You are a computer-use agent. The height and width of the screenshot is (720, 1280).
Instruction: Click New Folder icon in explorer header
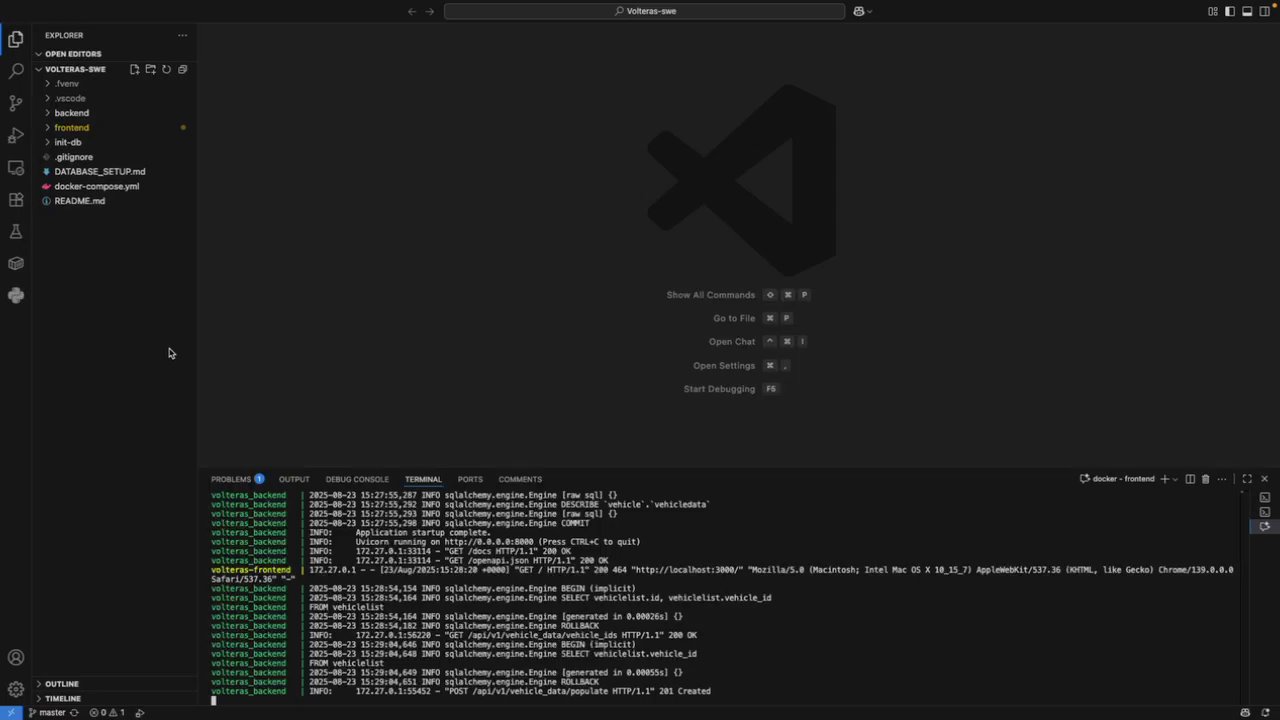150,69
